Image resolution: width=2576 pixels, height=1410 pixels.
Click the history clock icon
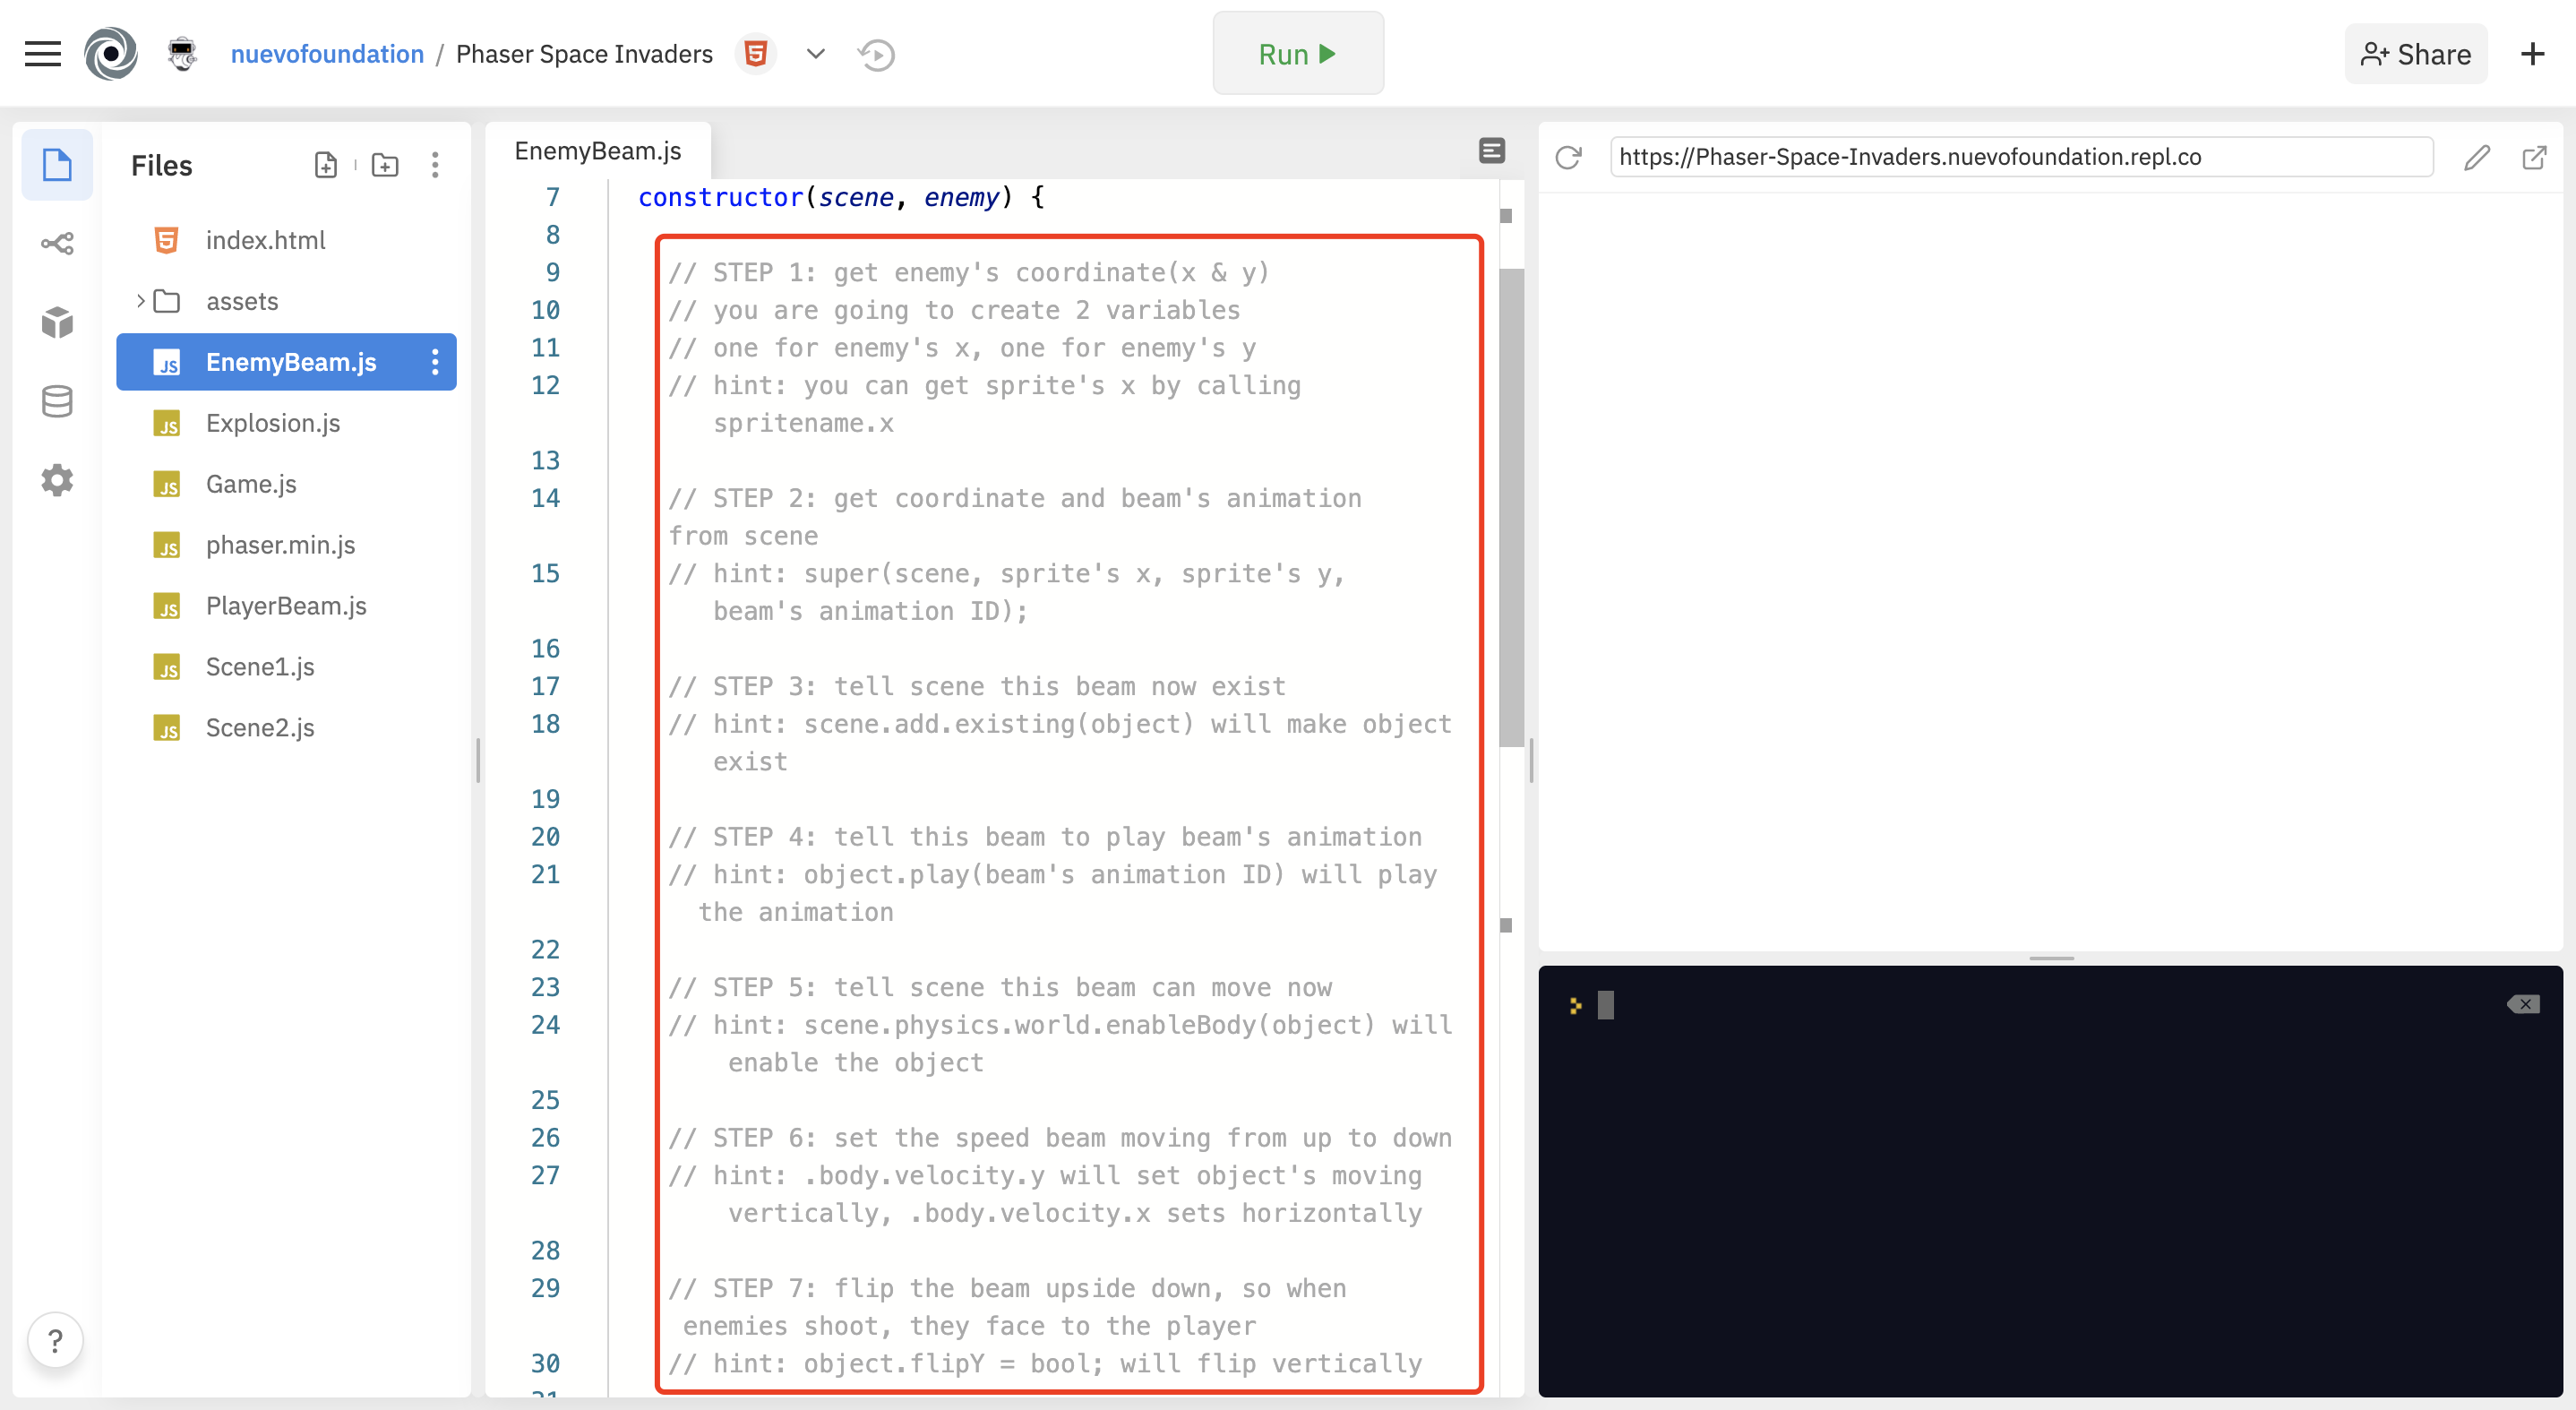[876, 54]
